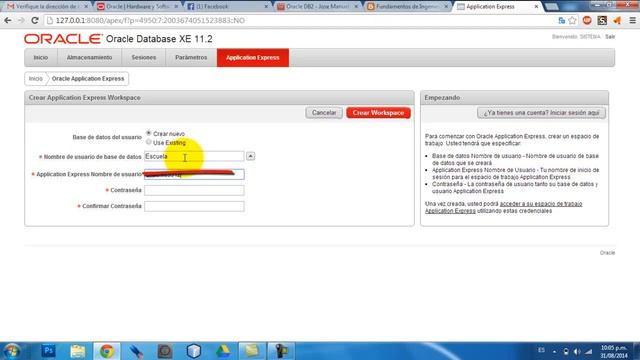The image size is (640, 360).
Task: Select Crear nuevo radio option
Action: 149,133
